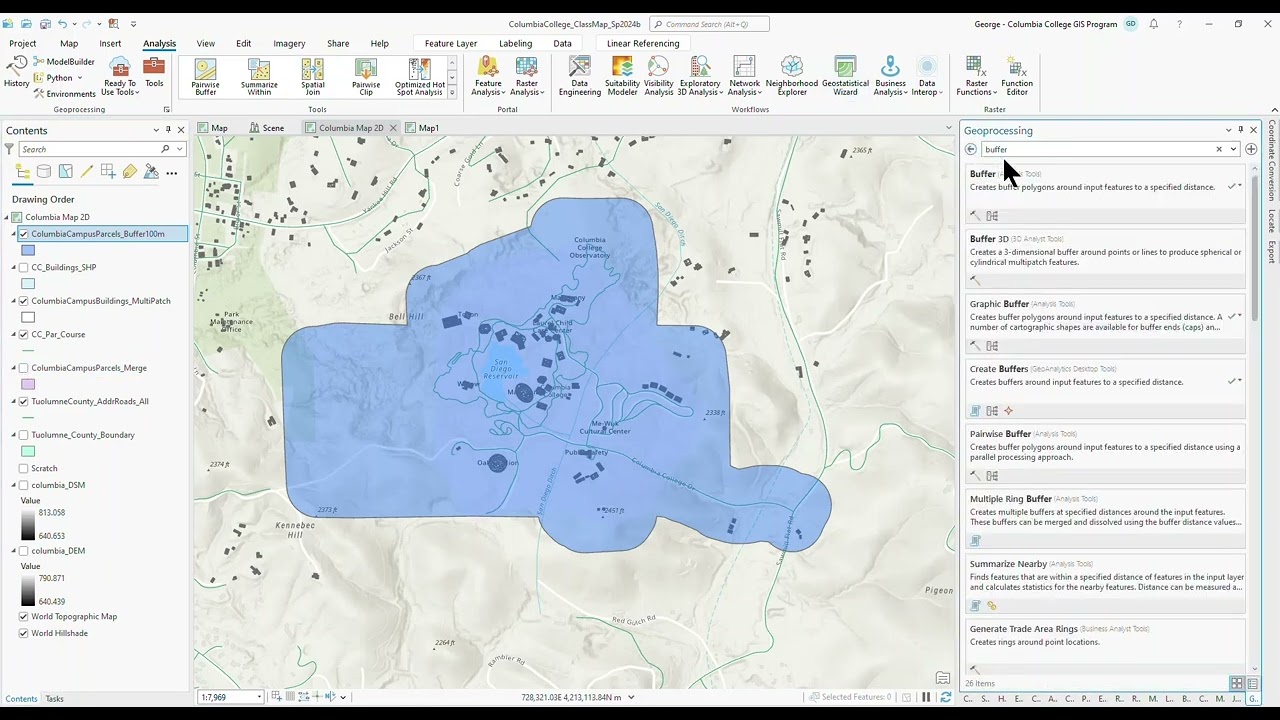Open the map scale dropdown
The width and height of the screenshot is (1280, 720).
(259, 697)
